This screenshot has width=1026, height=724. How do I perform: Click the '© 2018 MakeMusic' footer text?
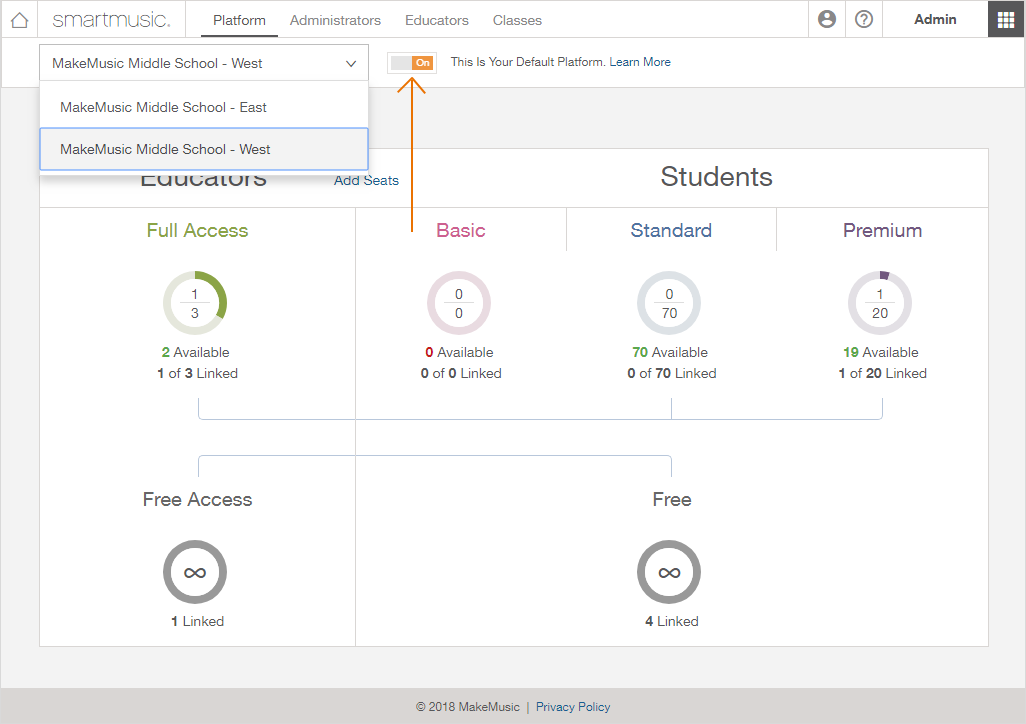(x=468, y=707)
